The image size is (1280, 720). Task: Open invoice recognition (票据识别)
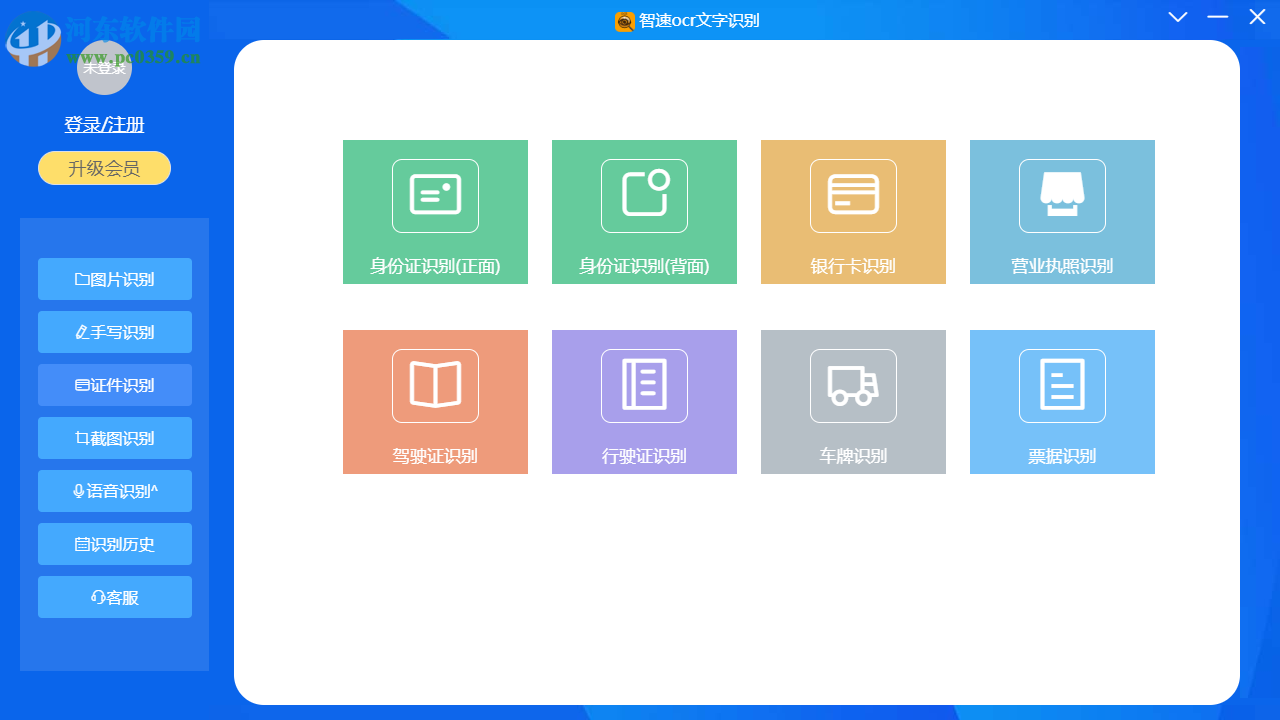[x=1062, y=402]
